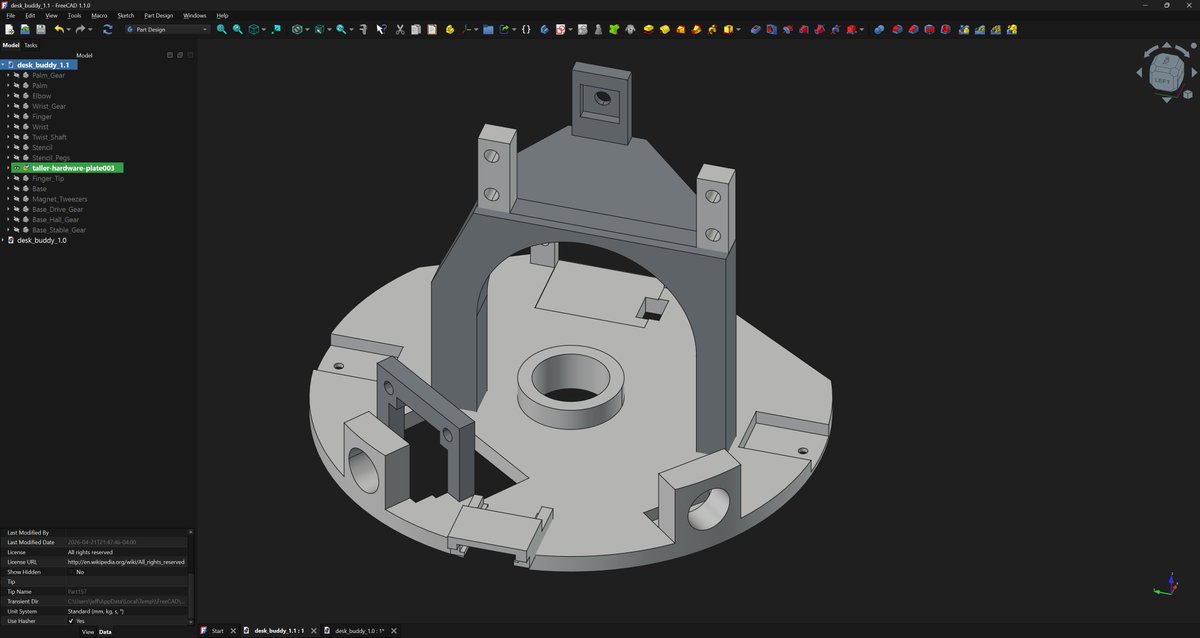Image resolution: width=1200 pixels, height=638 pixels.
Task: Open the Sketch menu
Action: click(126, 15)
